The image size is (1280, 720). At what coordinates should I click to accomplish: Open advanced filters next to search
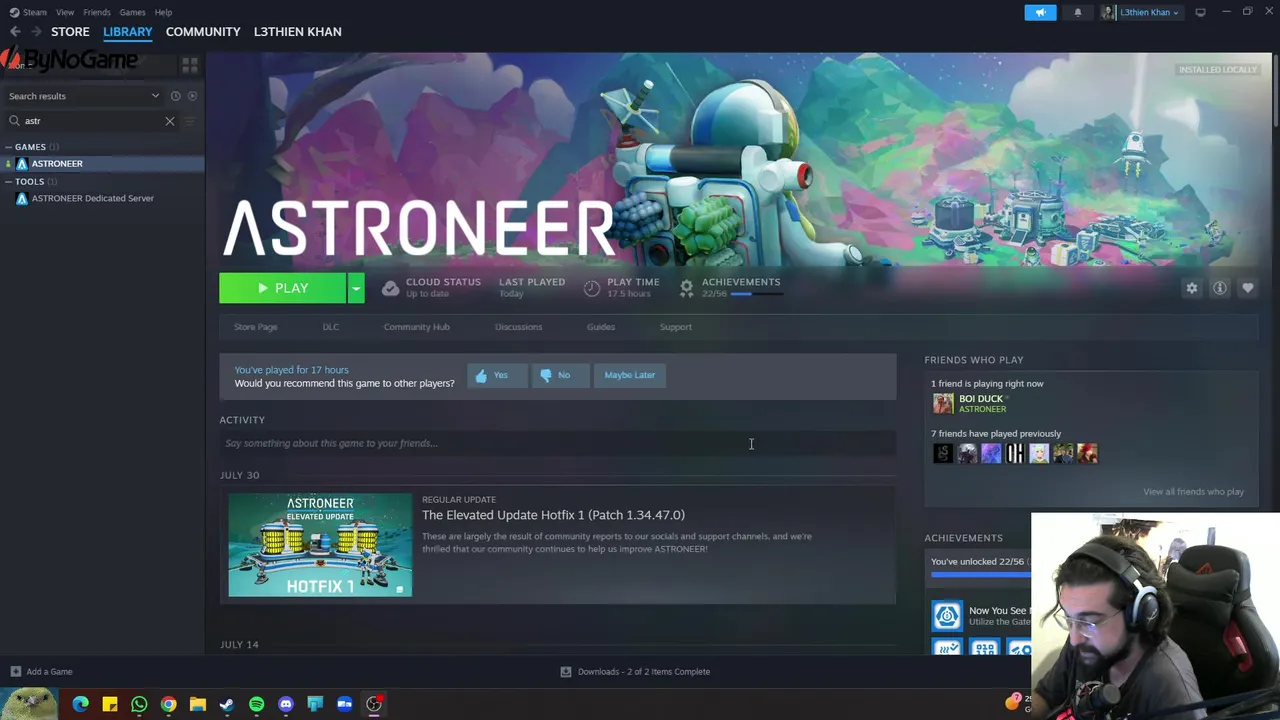[x=190, y=121]
